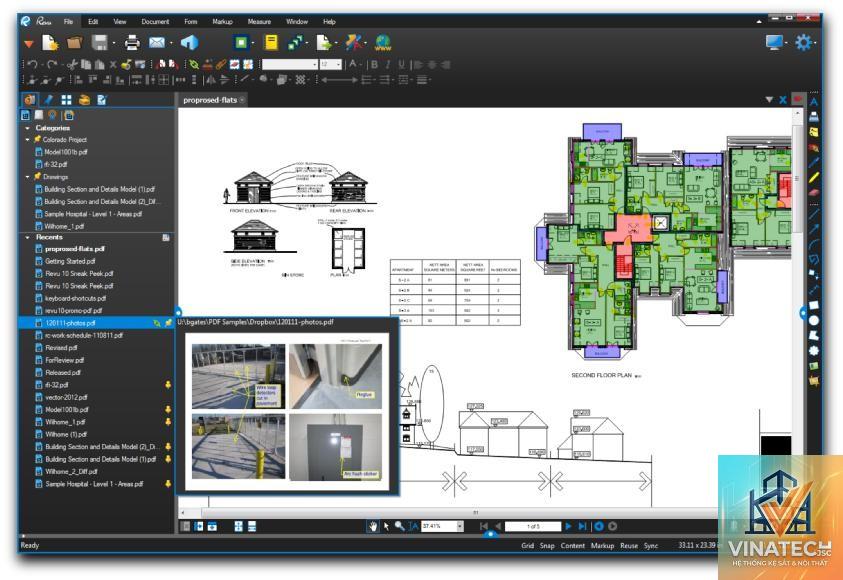The image size is (843, 580).
Task: Open the email icon dropdown arrow
Action: pos(171,43)
